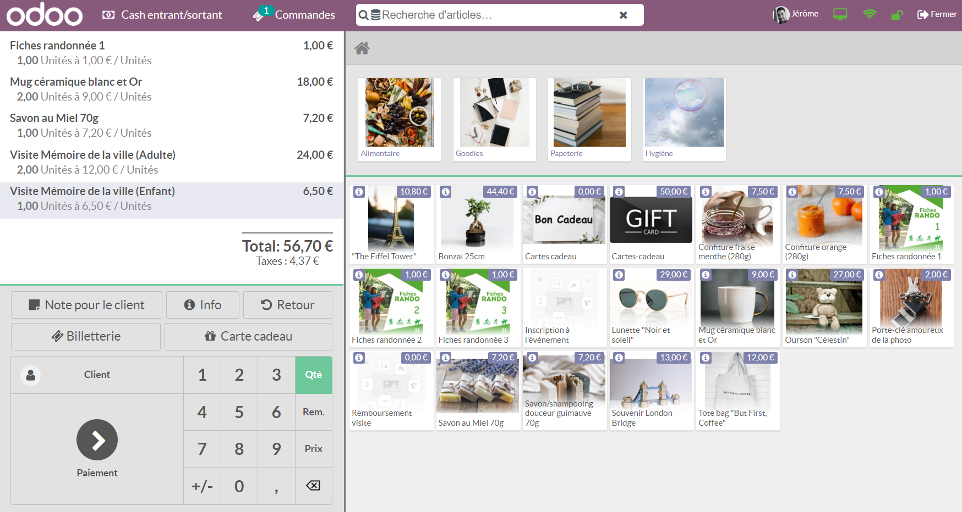Screen dimensions: 962x512
Task: Click the Fermer button
Action: point(936,14)
